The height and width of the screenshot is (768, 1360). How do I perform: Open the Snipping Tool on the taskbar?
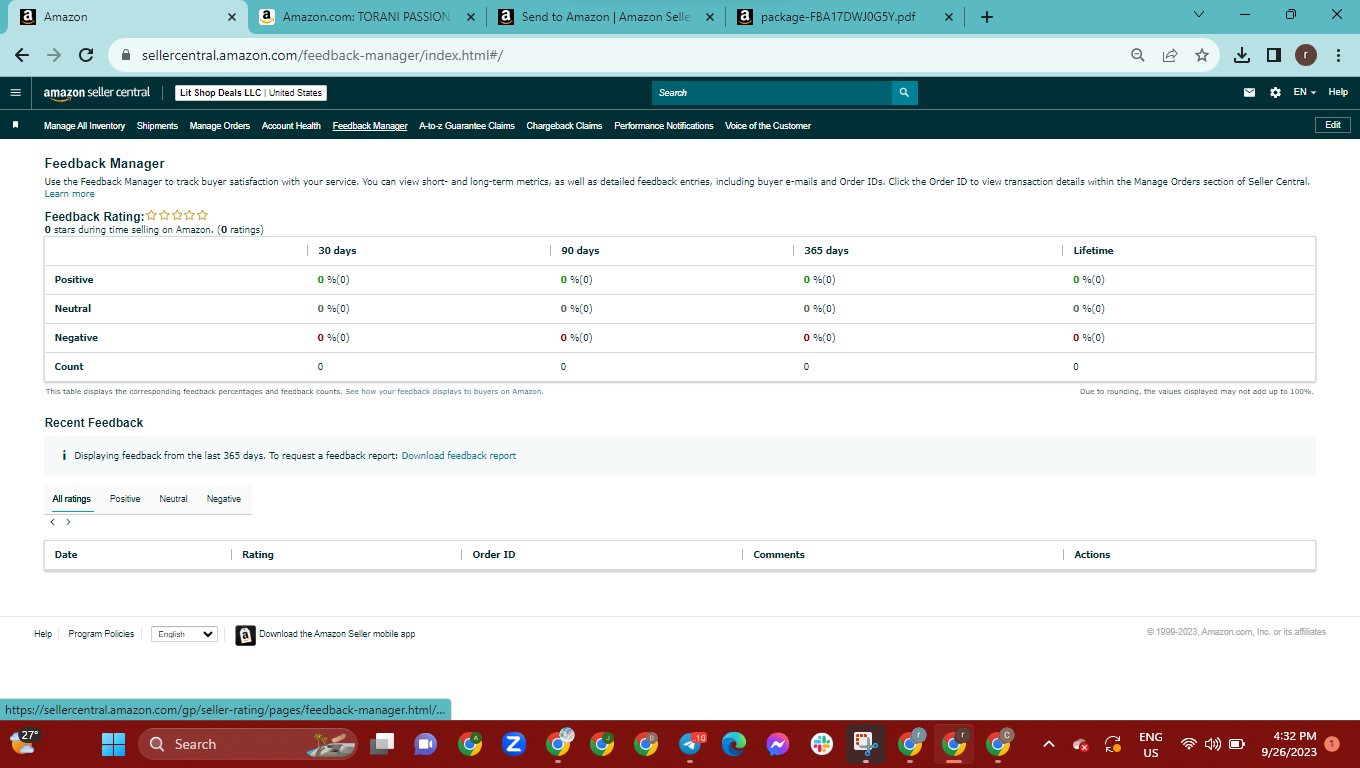tap(866, 744)
